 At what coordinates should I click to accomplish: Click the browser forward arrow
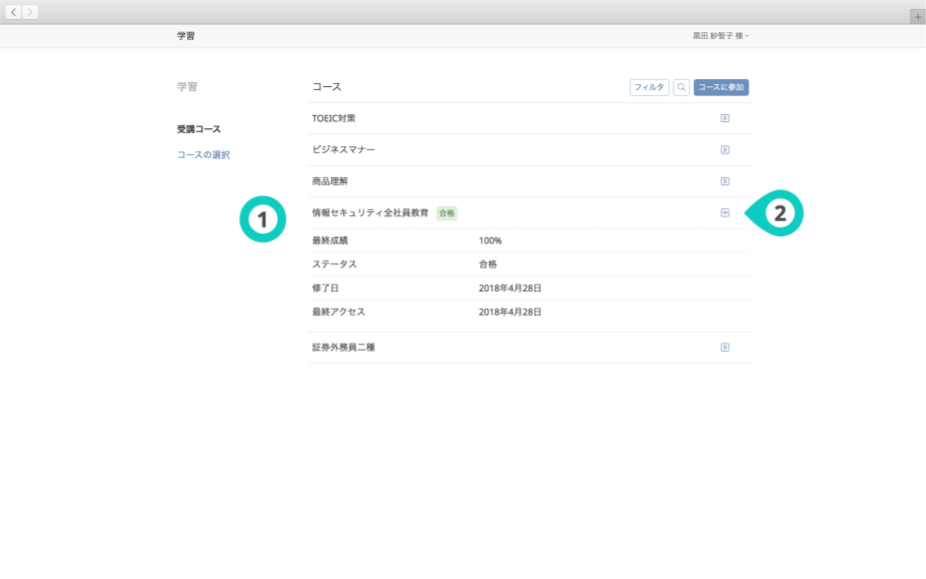[30, 12]
